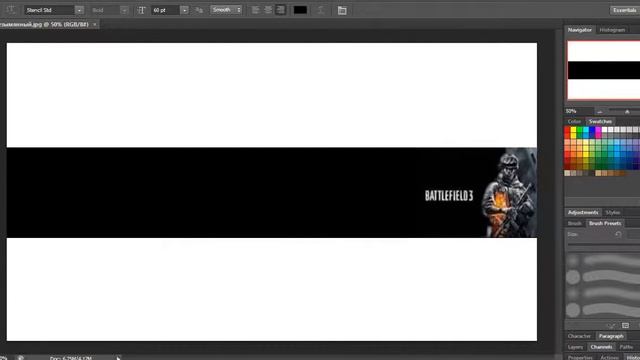Switch to the Swatches tab

(600, 122)
